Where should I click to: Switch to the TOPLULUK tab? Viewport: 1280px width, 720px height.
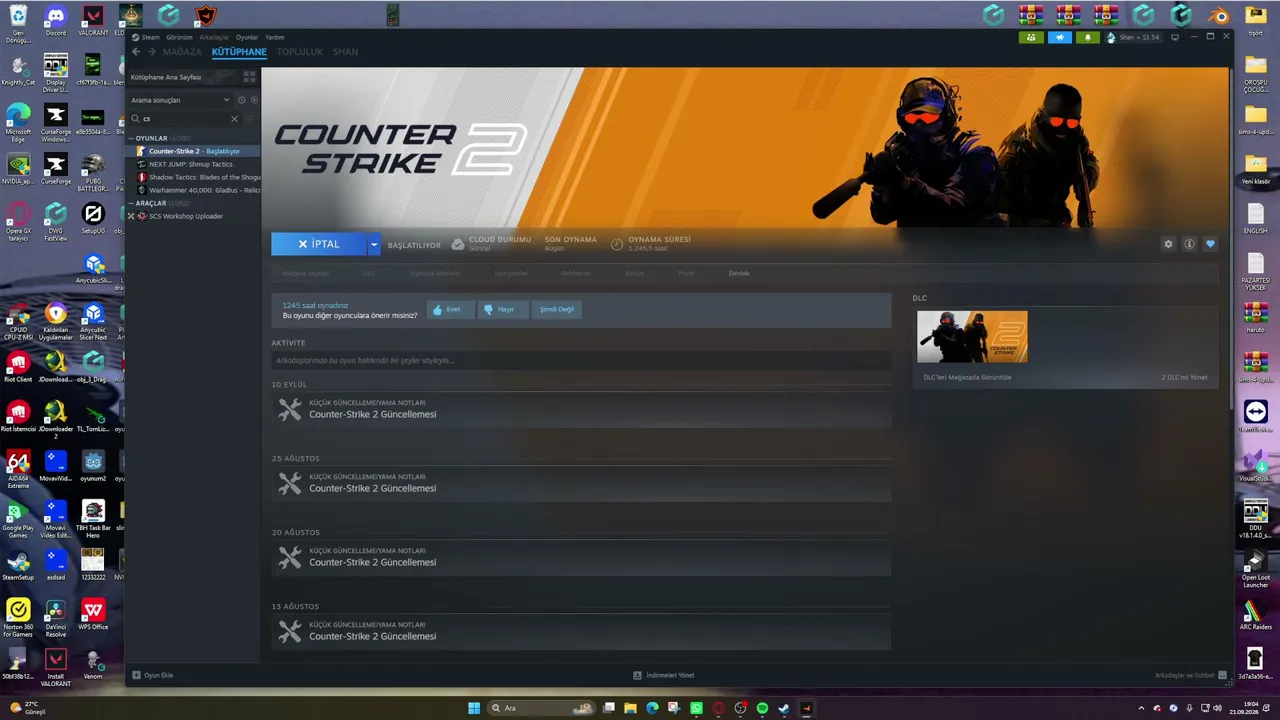(300, 52)
